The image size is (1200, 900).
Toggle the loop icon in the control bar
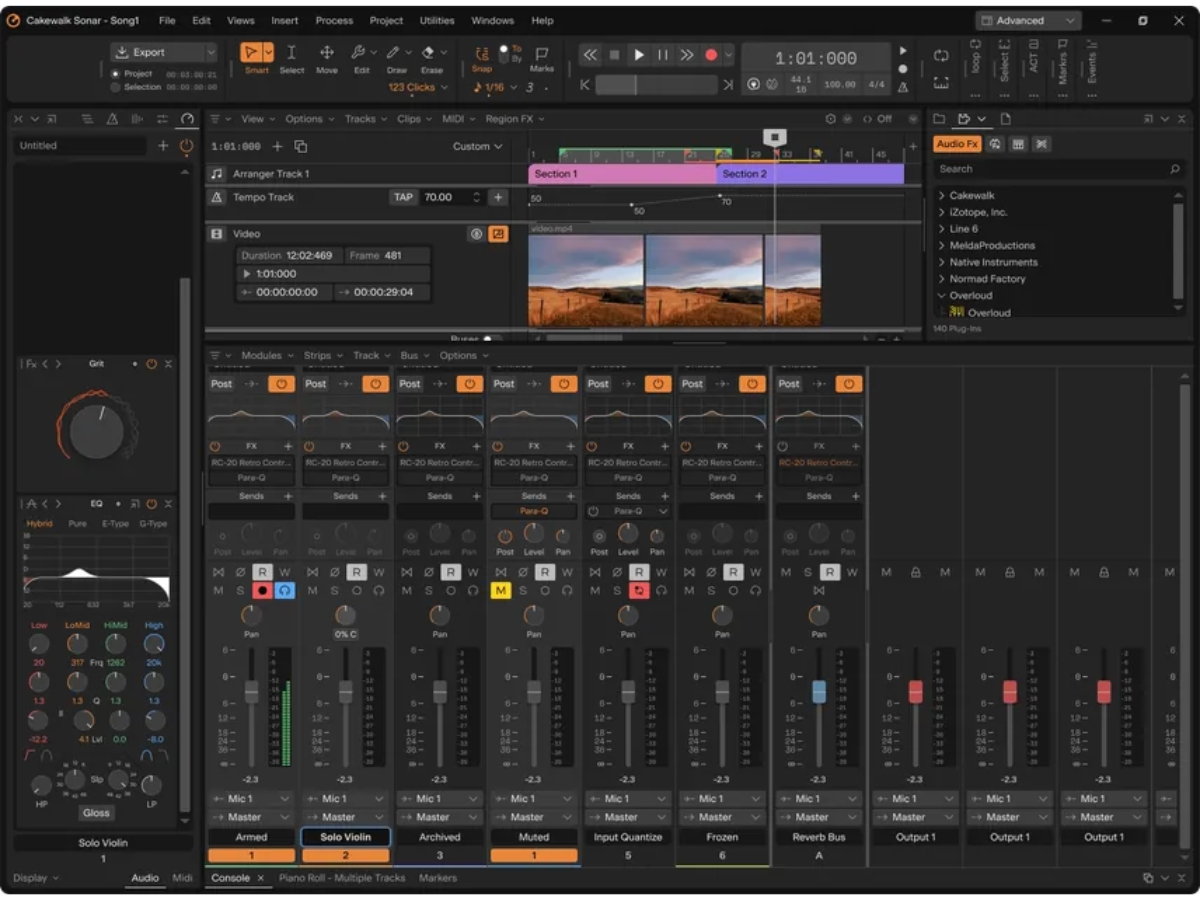click(x=941, y=56)
